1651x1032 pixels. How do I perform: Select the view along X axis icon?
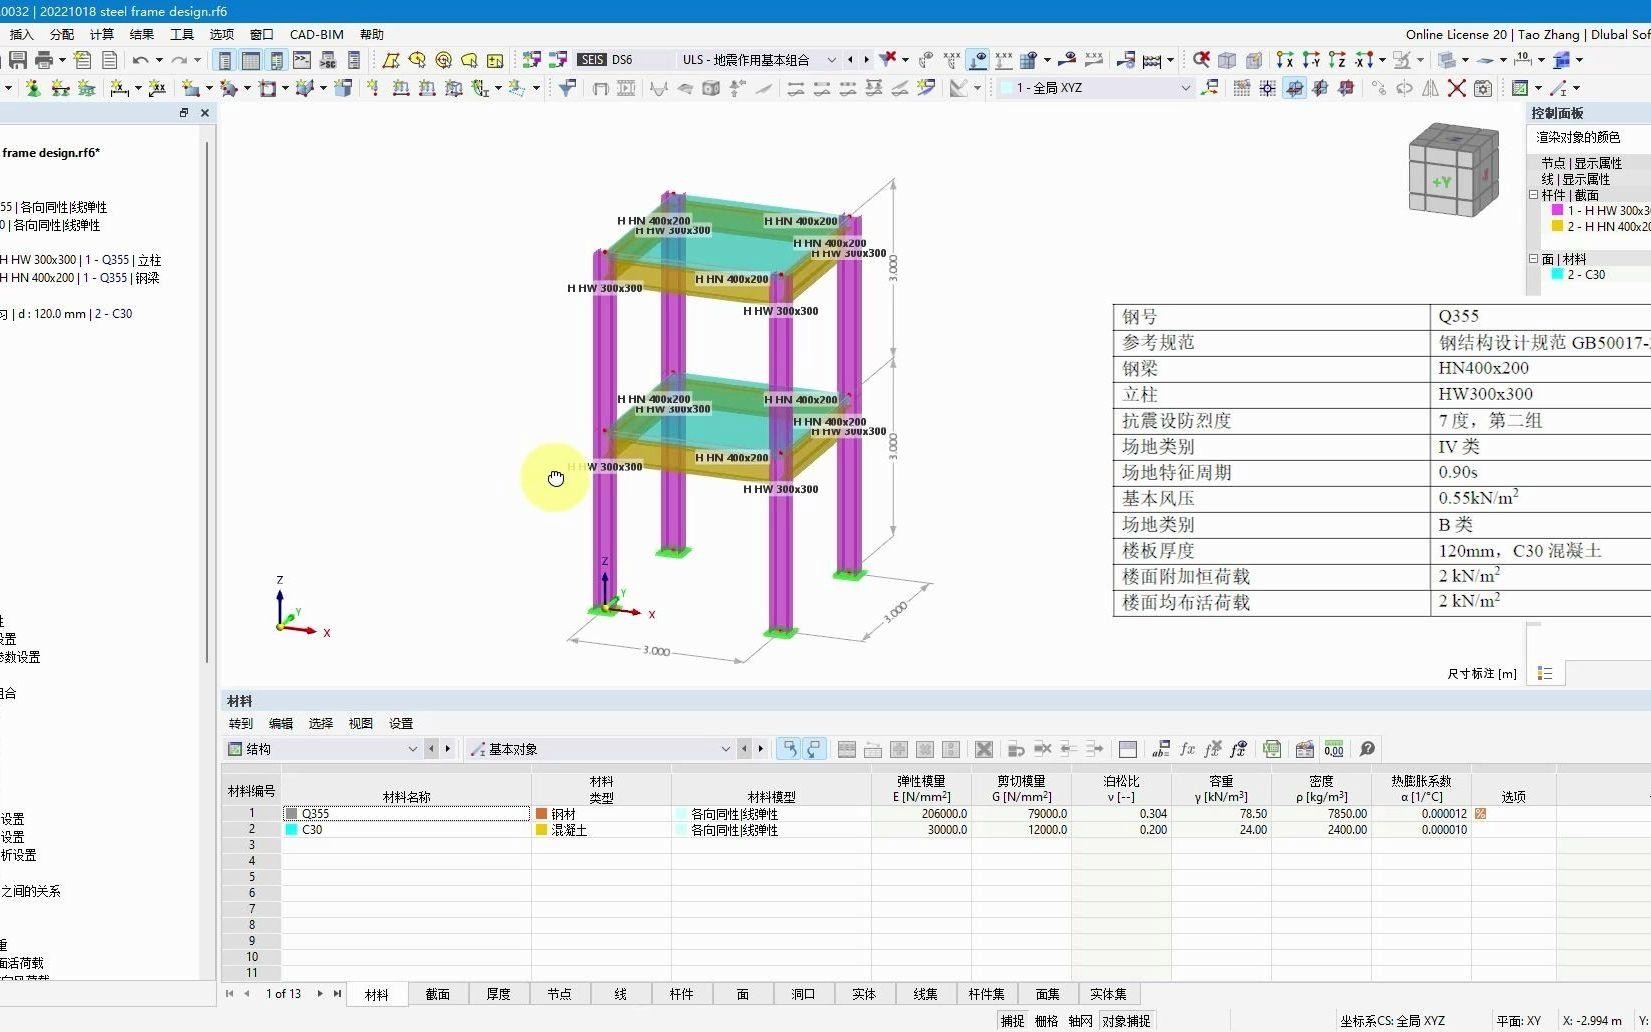click(1285, 60)
